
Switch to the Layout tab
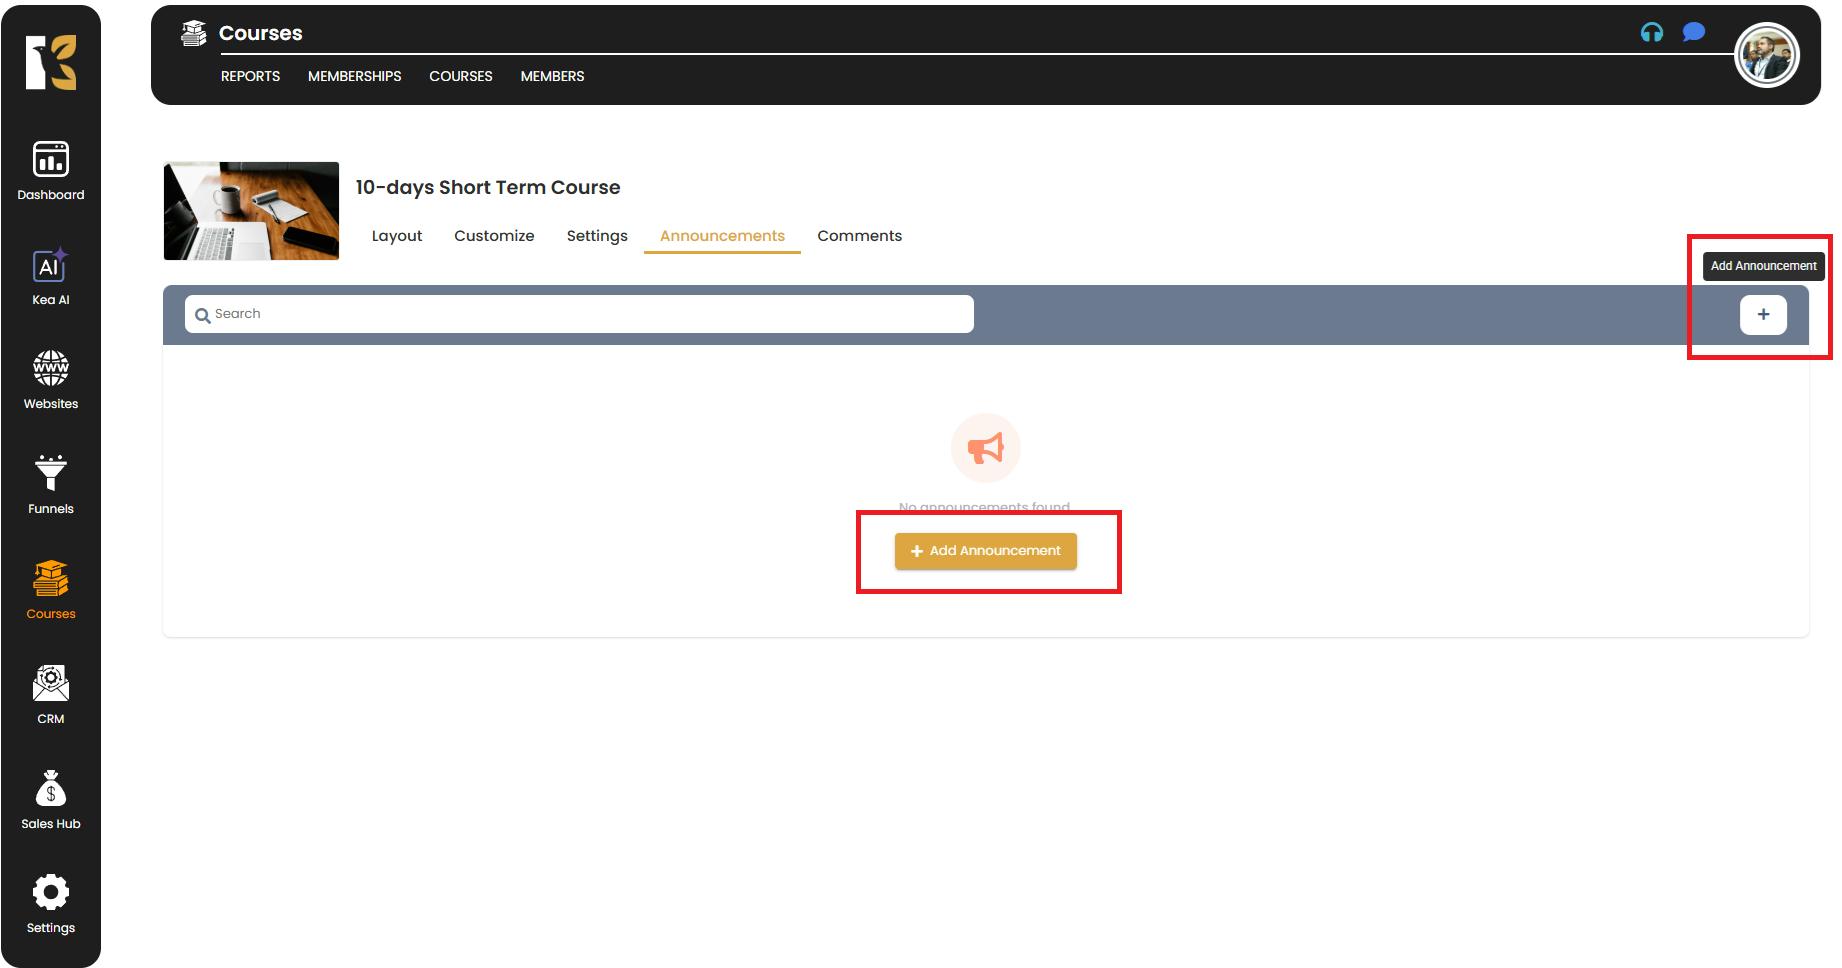397,236
